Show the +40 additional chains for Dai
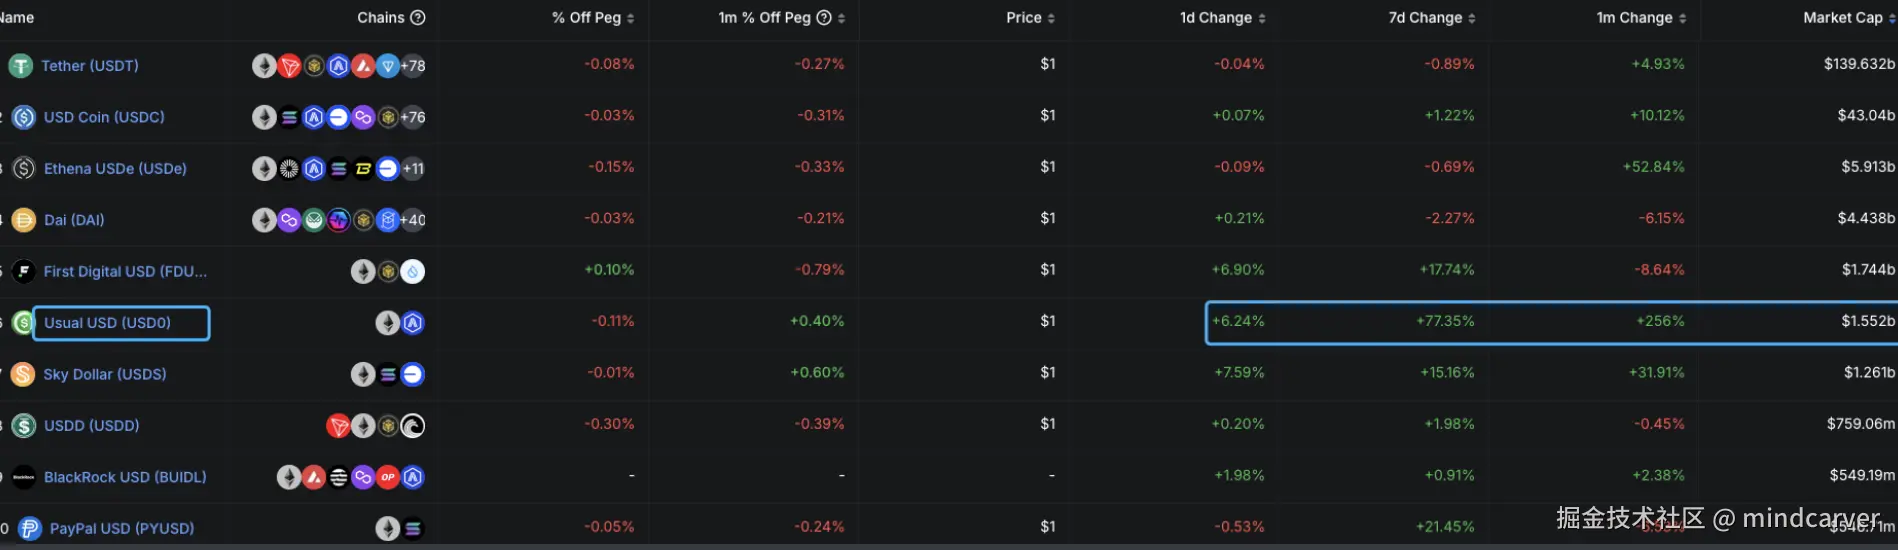This screenshot has height=550, width=1898. coord(413,220)
